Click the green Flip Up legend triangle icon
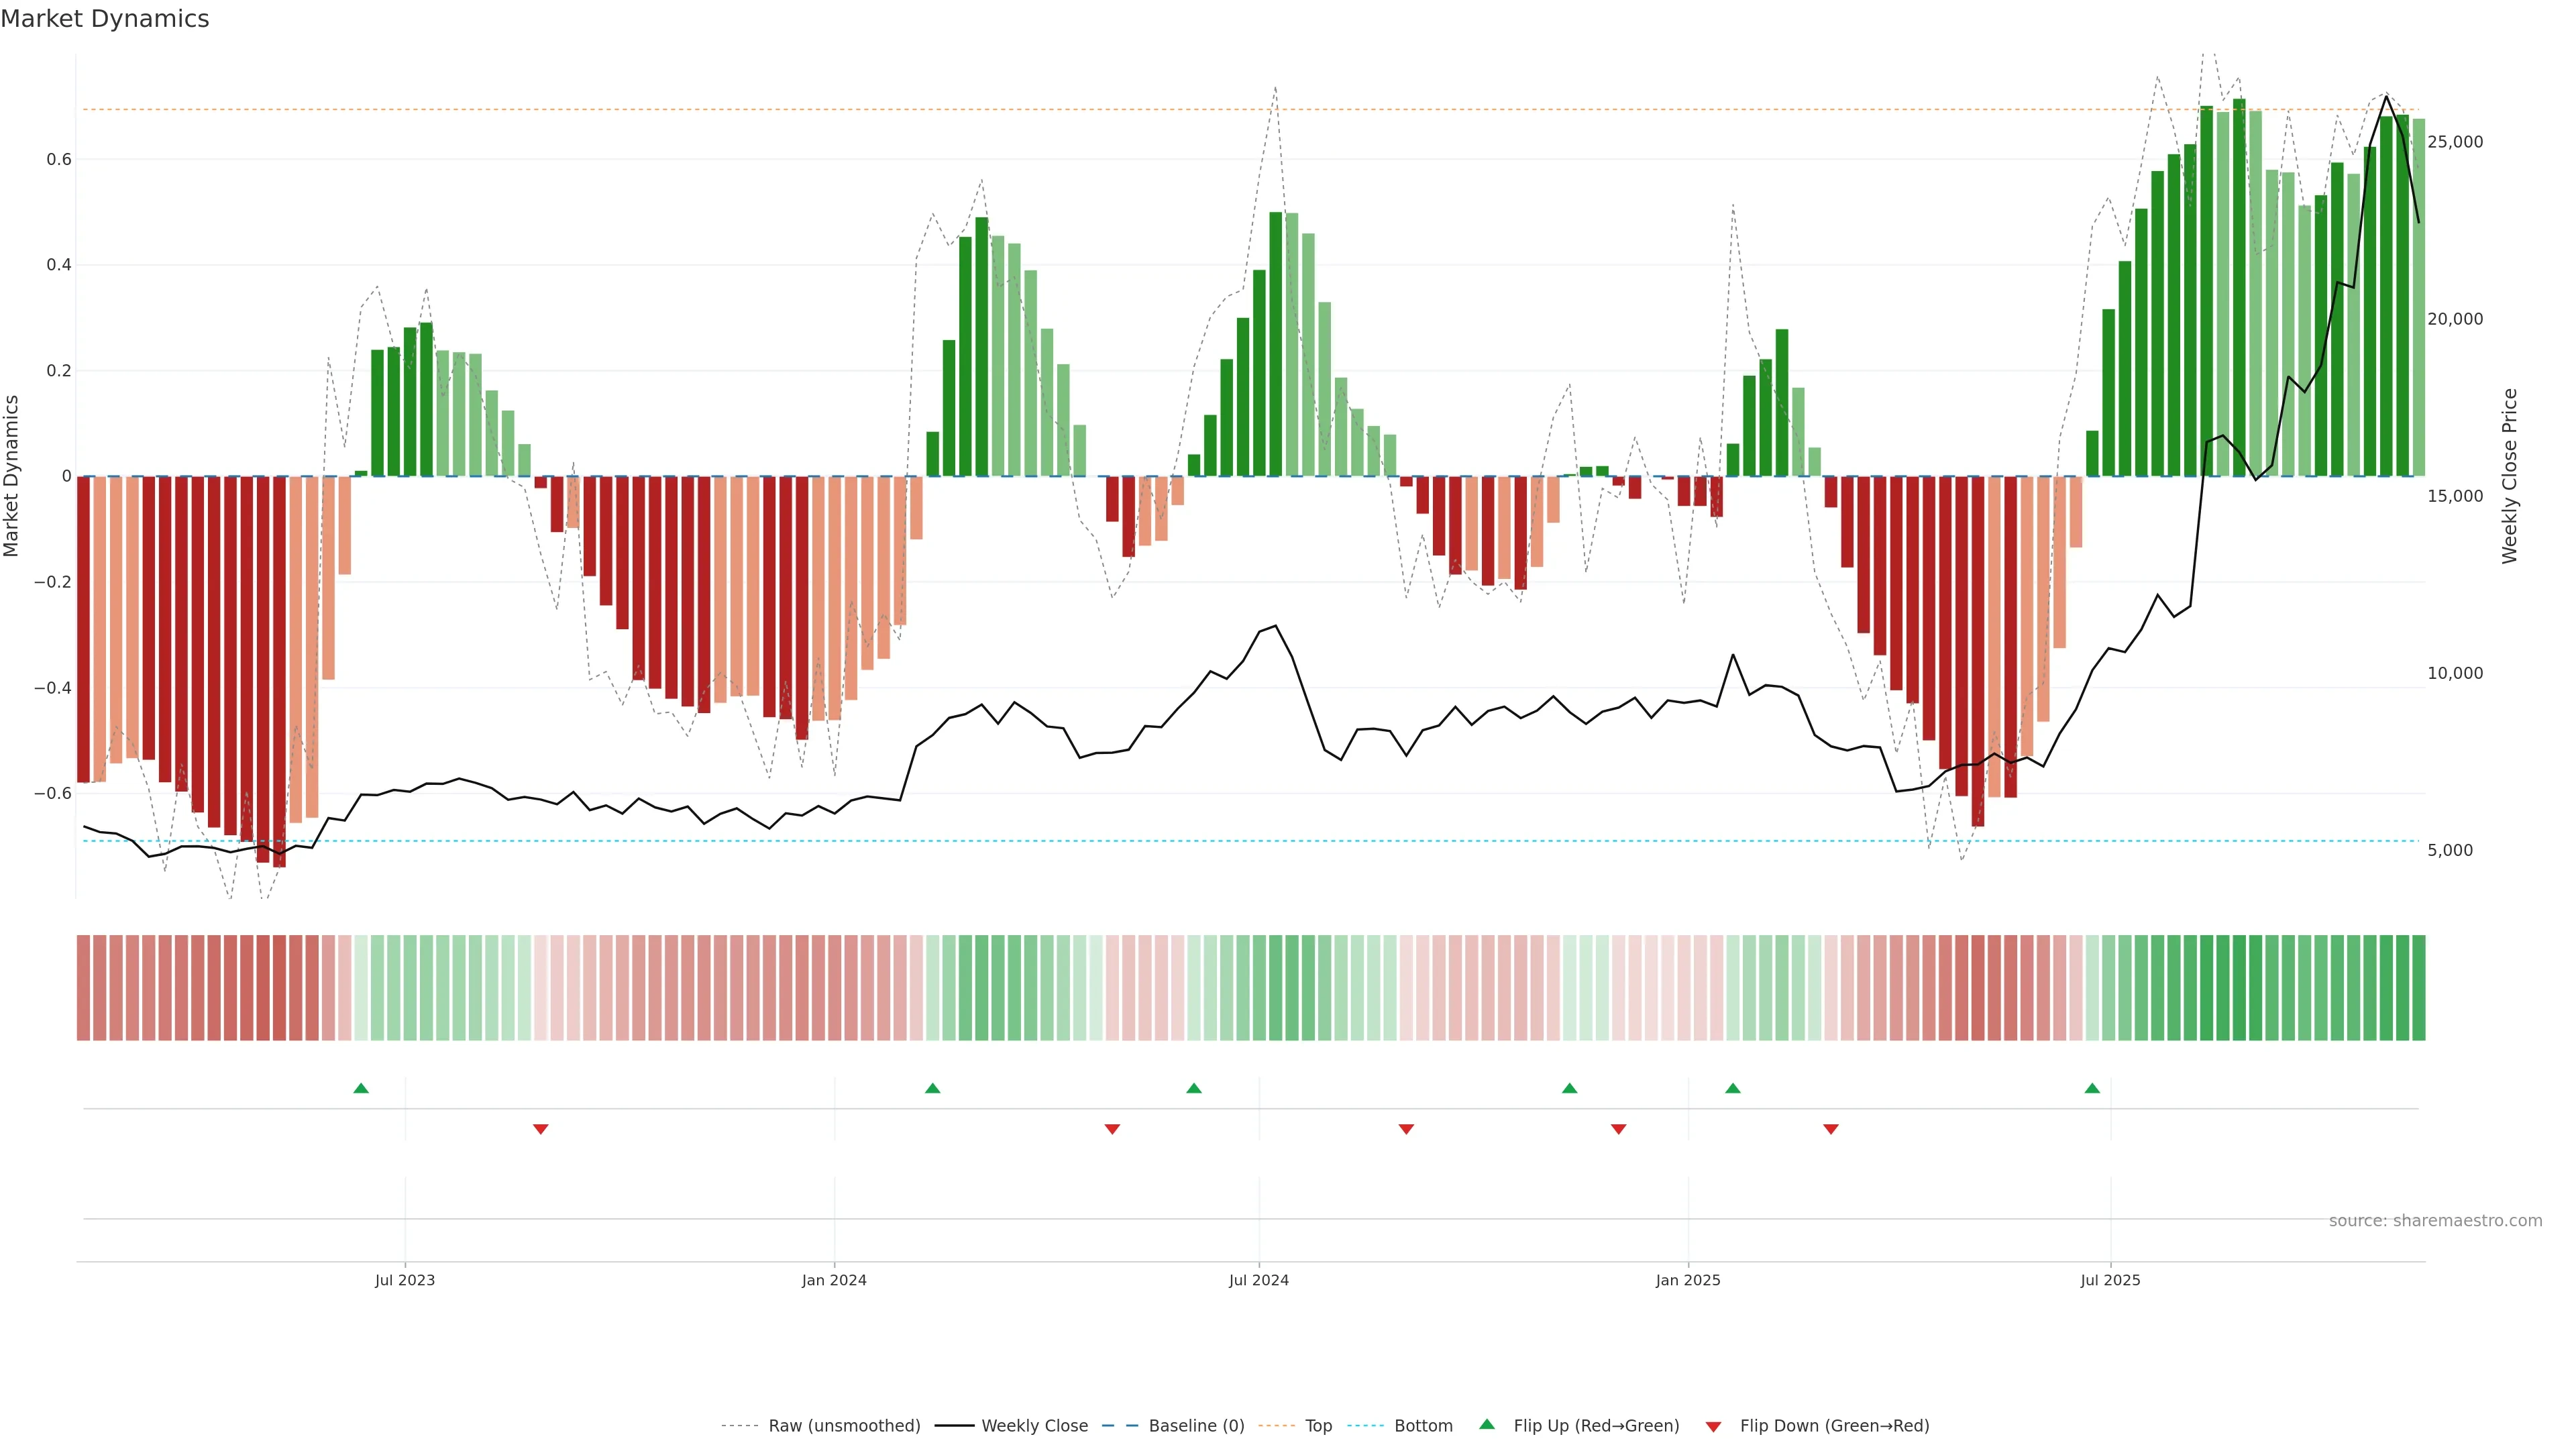 click(x=1487, y=1424)
